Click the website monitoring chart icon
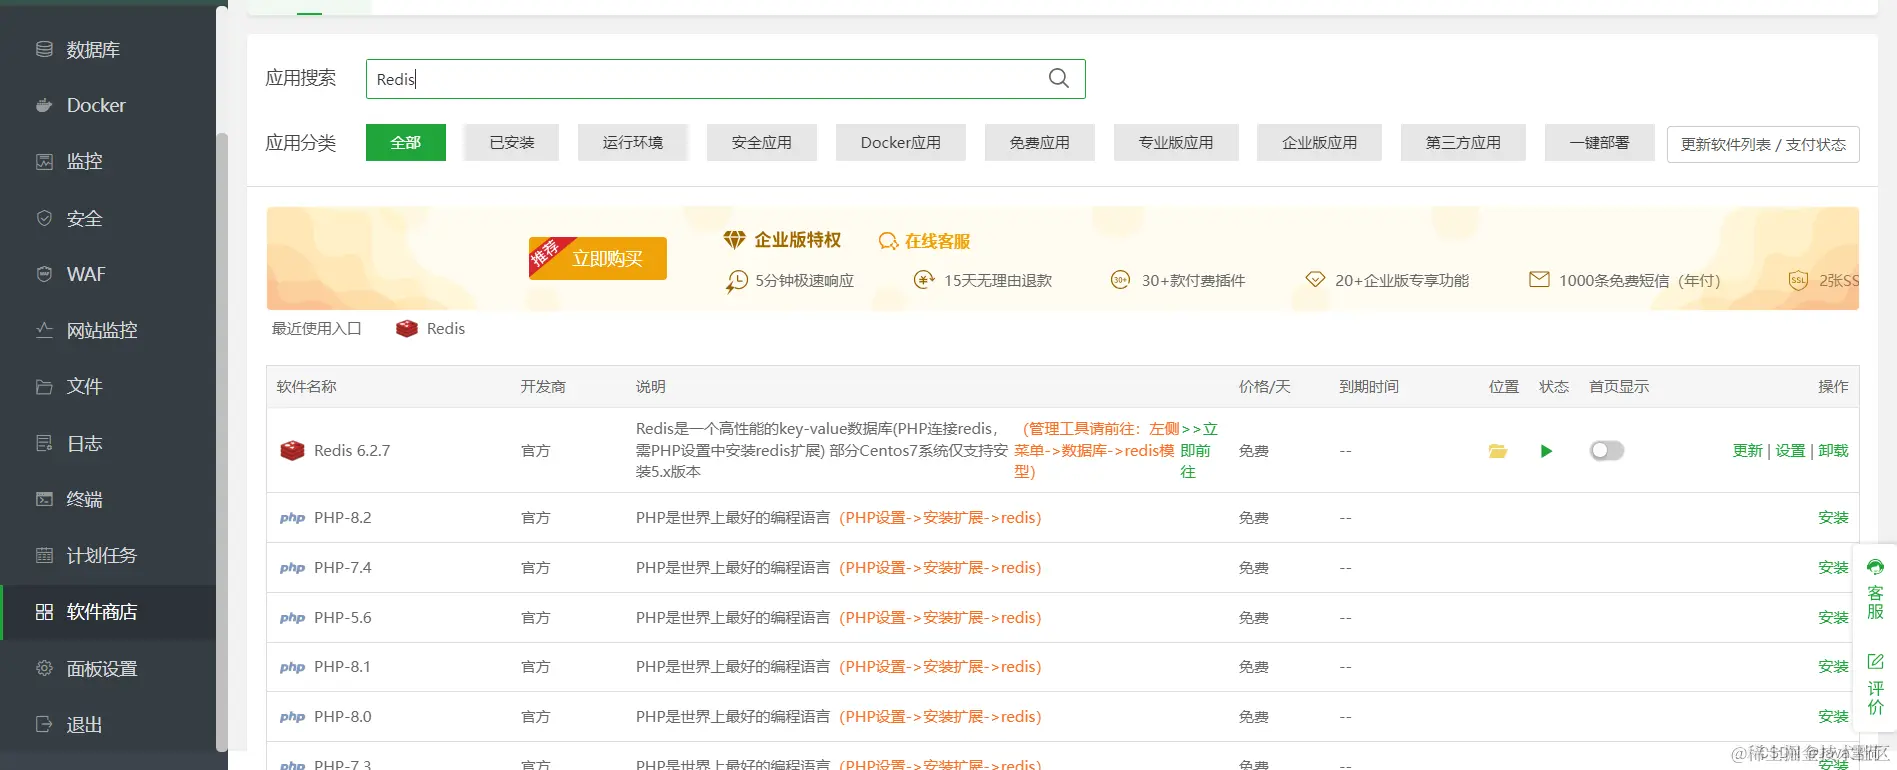1897x770 pixels. pyautogui.click(x=44, y=330)
